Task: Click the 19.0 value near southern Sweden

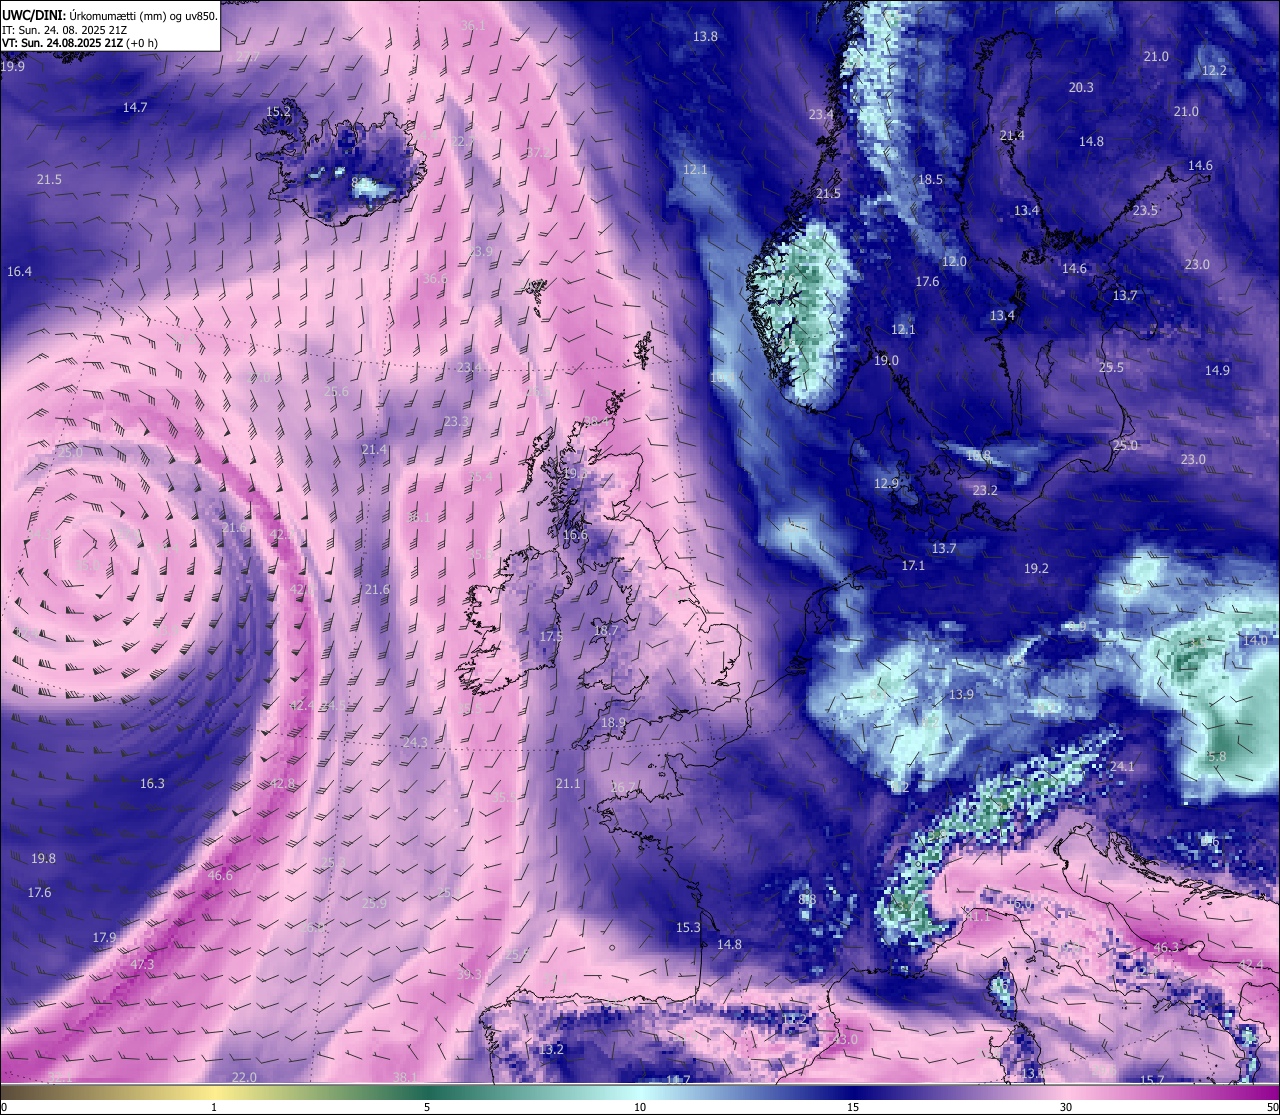Action: coord(886,361)
